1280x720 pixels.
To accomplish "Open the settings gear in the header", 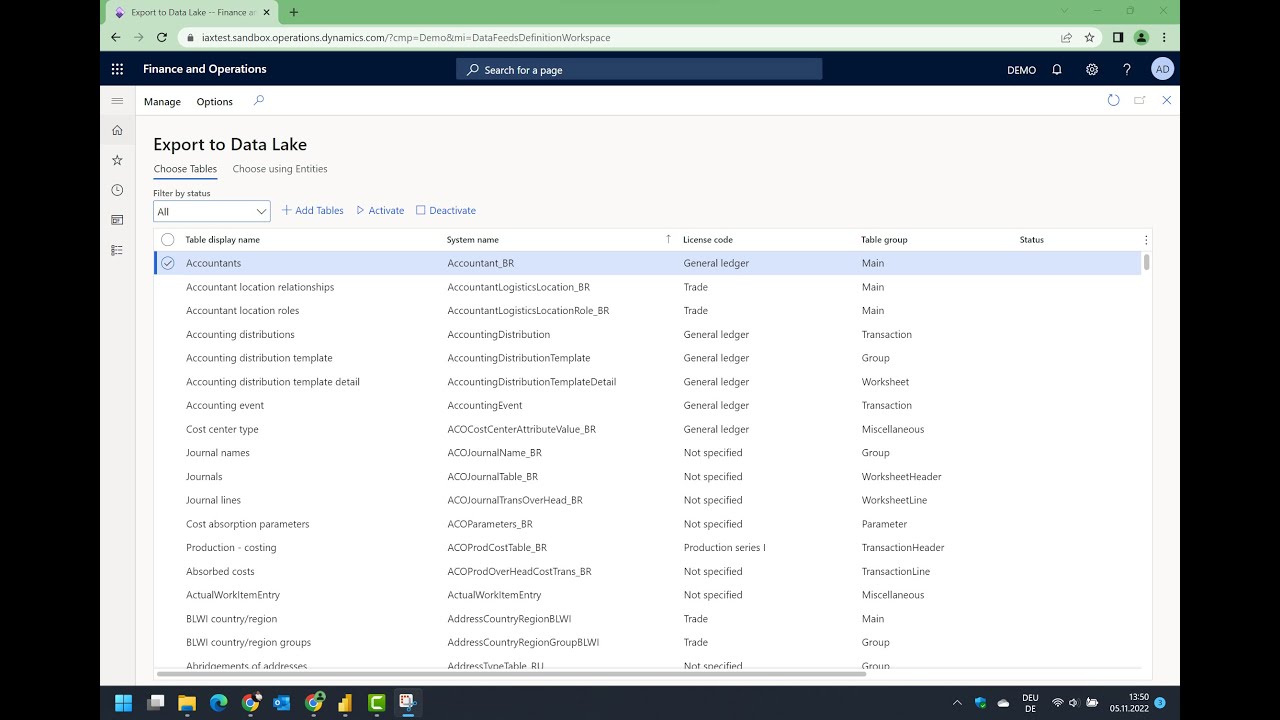I will 1092,69.
